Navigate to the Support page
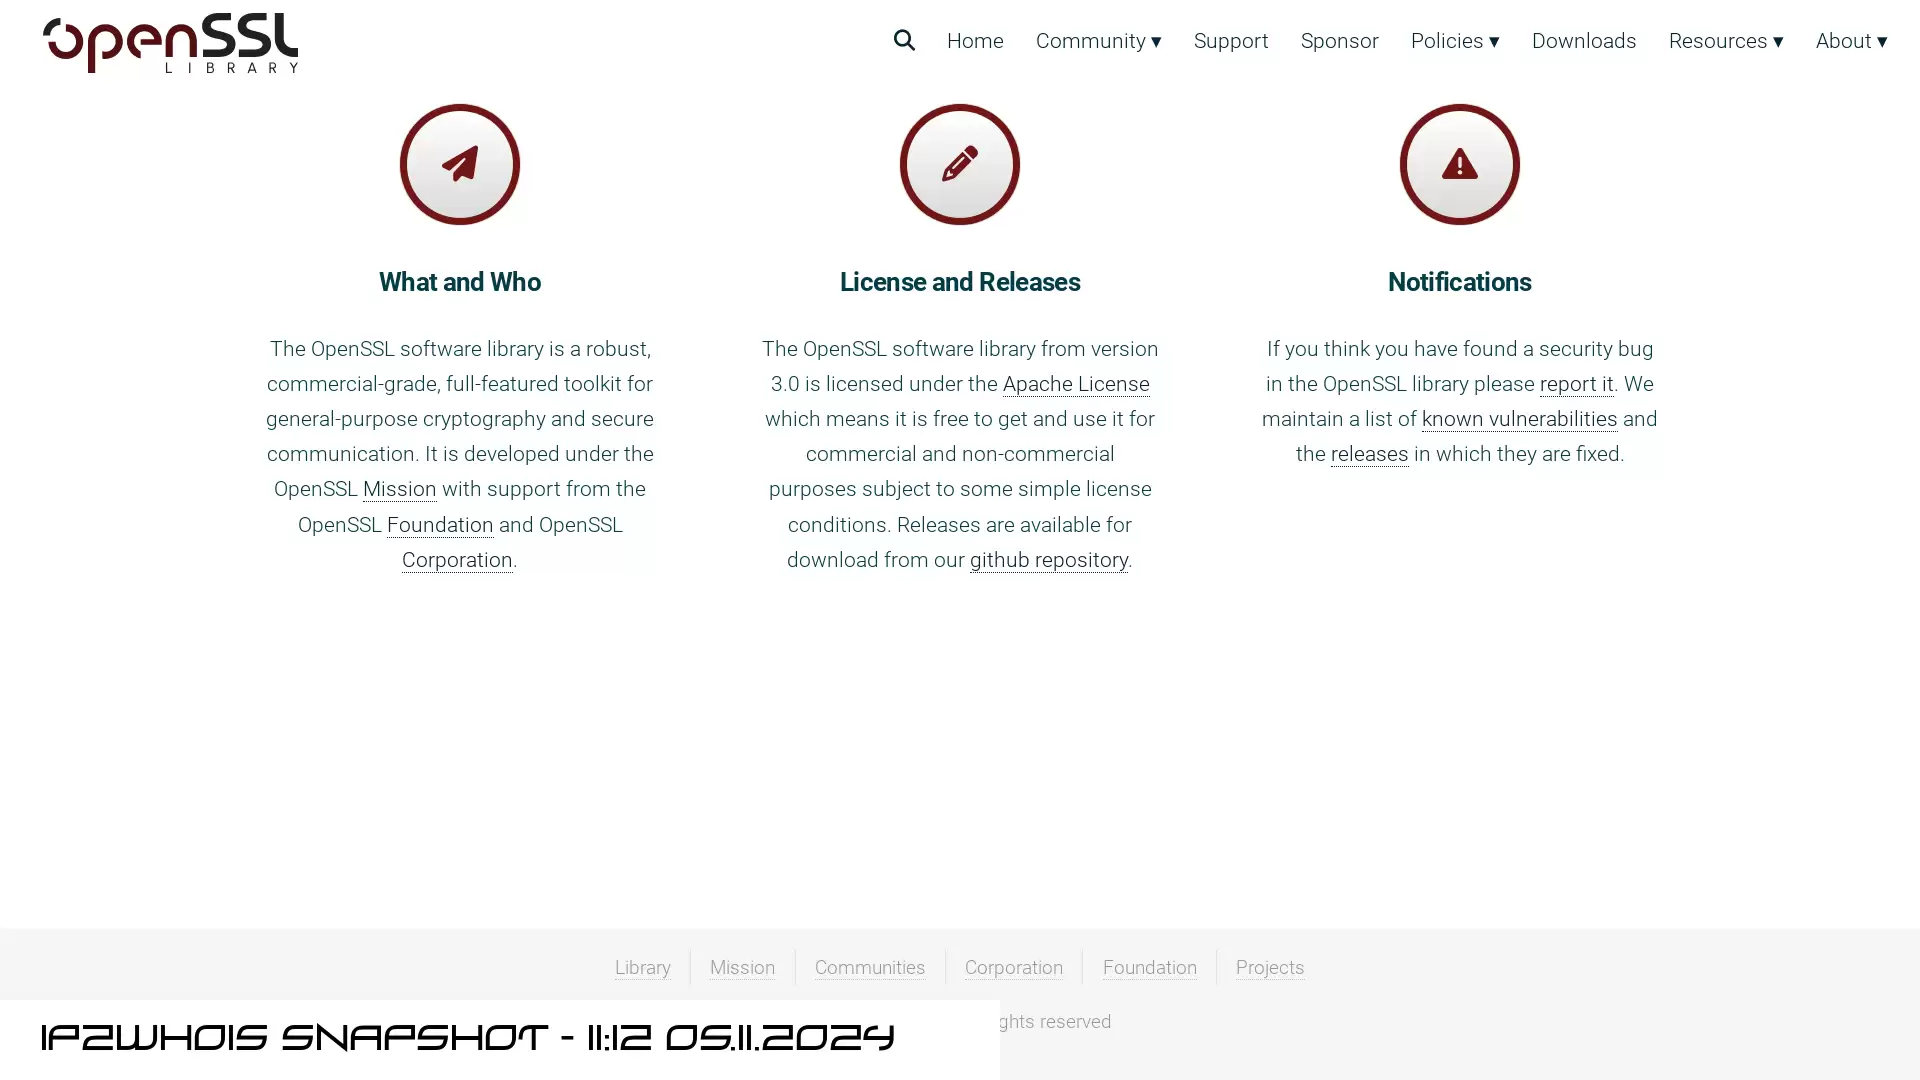Screen dimensions: 1920x1080 [x=1230, y=41]
